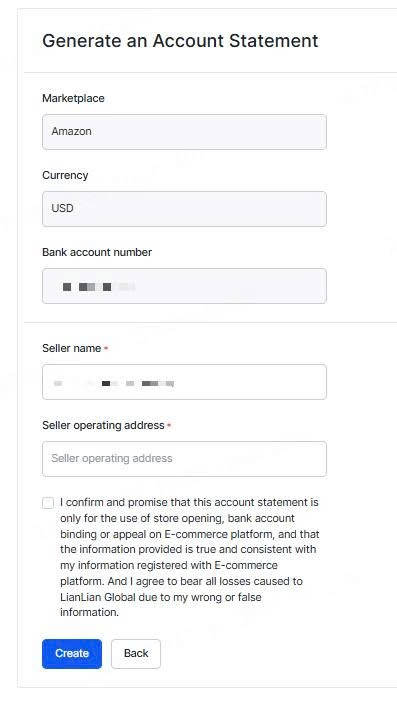This screenshot has width=397, height=711.
Task: Focus the Seller operating address input
Action: 184,458
